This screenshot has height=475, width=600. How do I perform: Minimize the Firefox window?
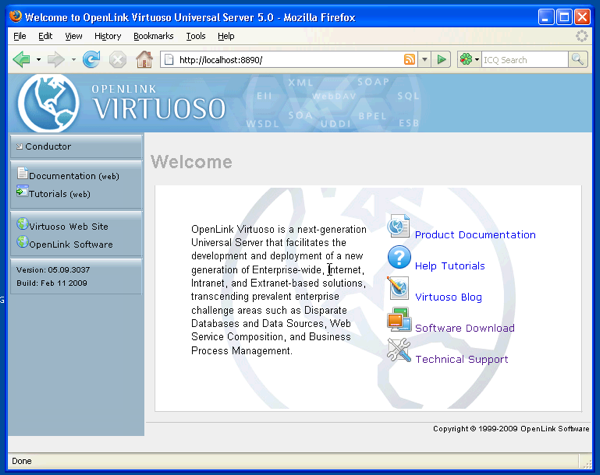546,17
